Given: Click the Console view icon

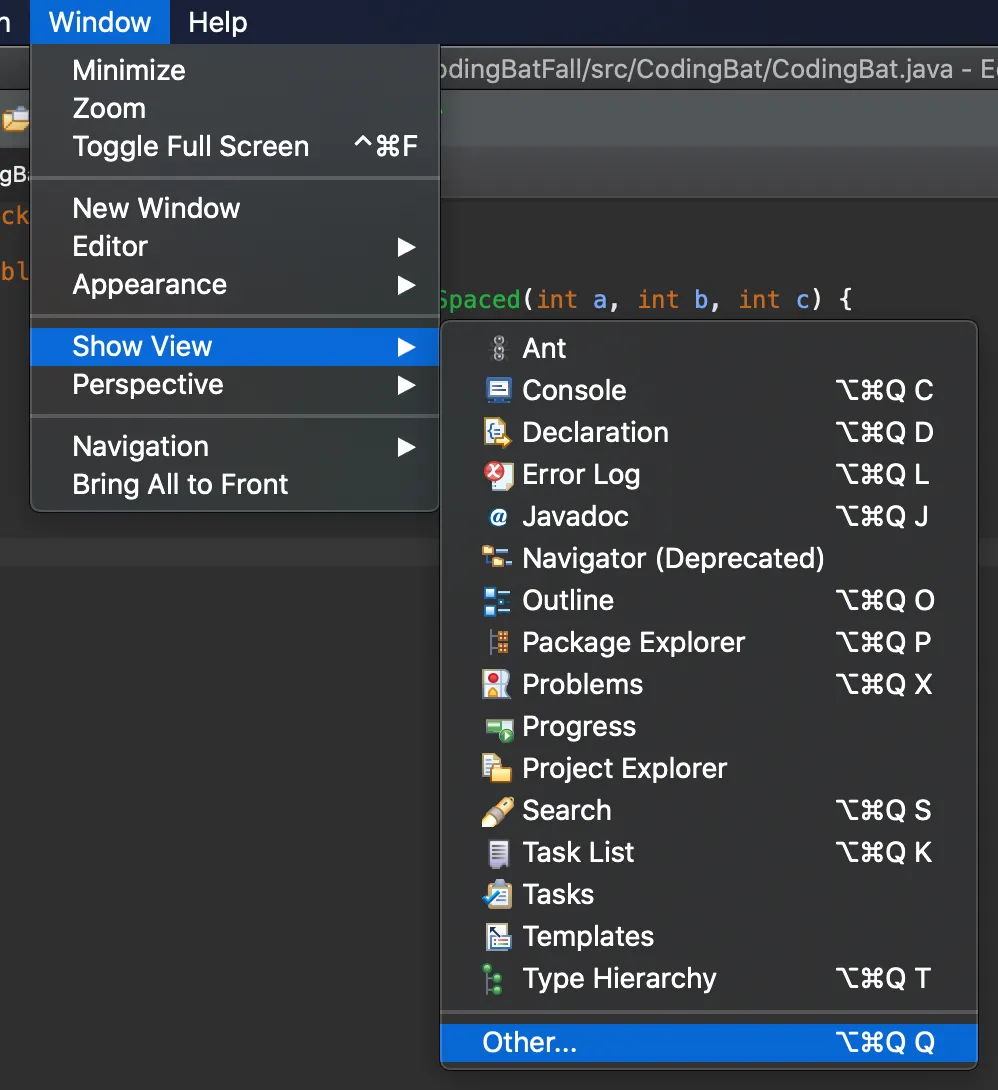Looking at the screenshot, I should pos(497,390).
